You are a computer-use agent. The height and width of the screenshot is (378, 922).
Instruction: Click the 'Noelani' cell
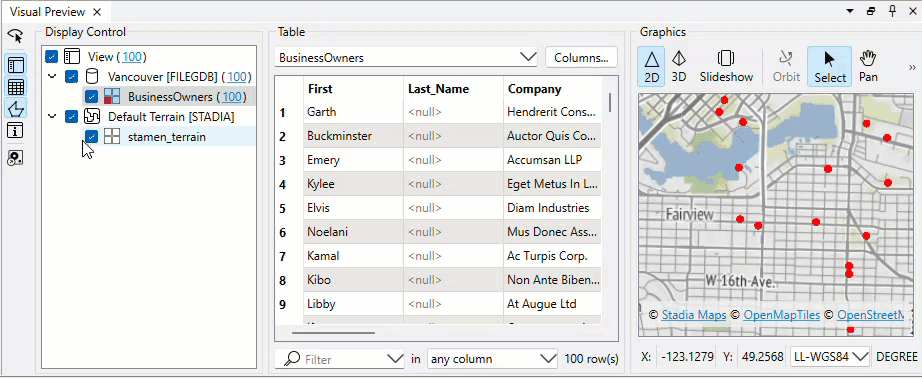(353, 232)
